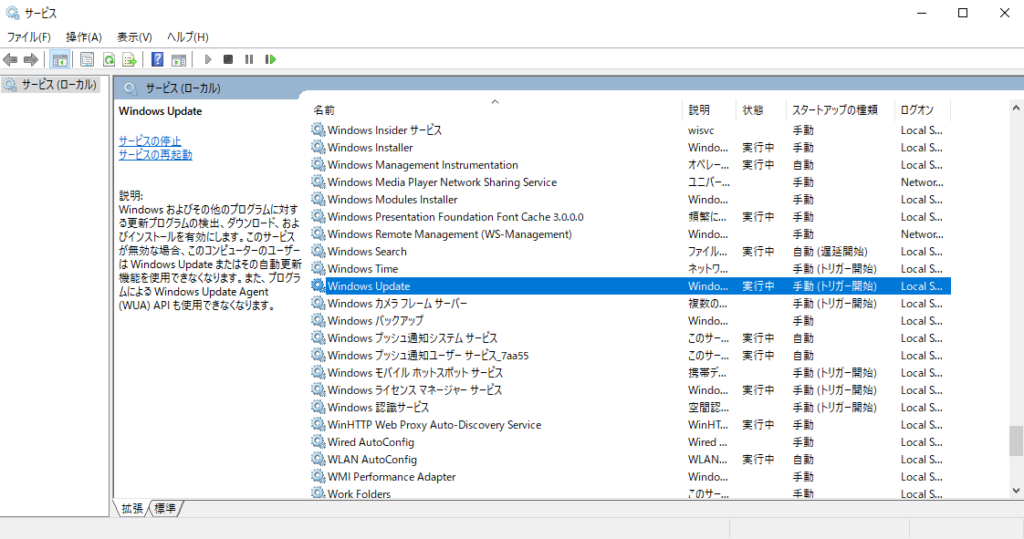Click the gear icon beside Windows バックアップ
This screenshot has height=539, width=1024.
(x=318, y=320)
